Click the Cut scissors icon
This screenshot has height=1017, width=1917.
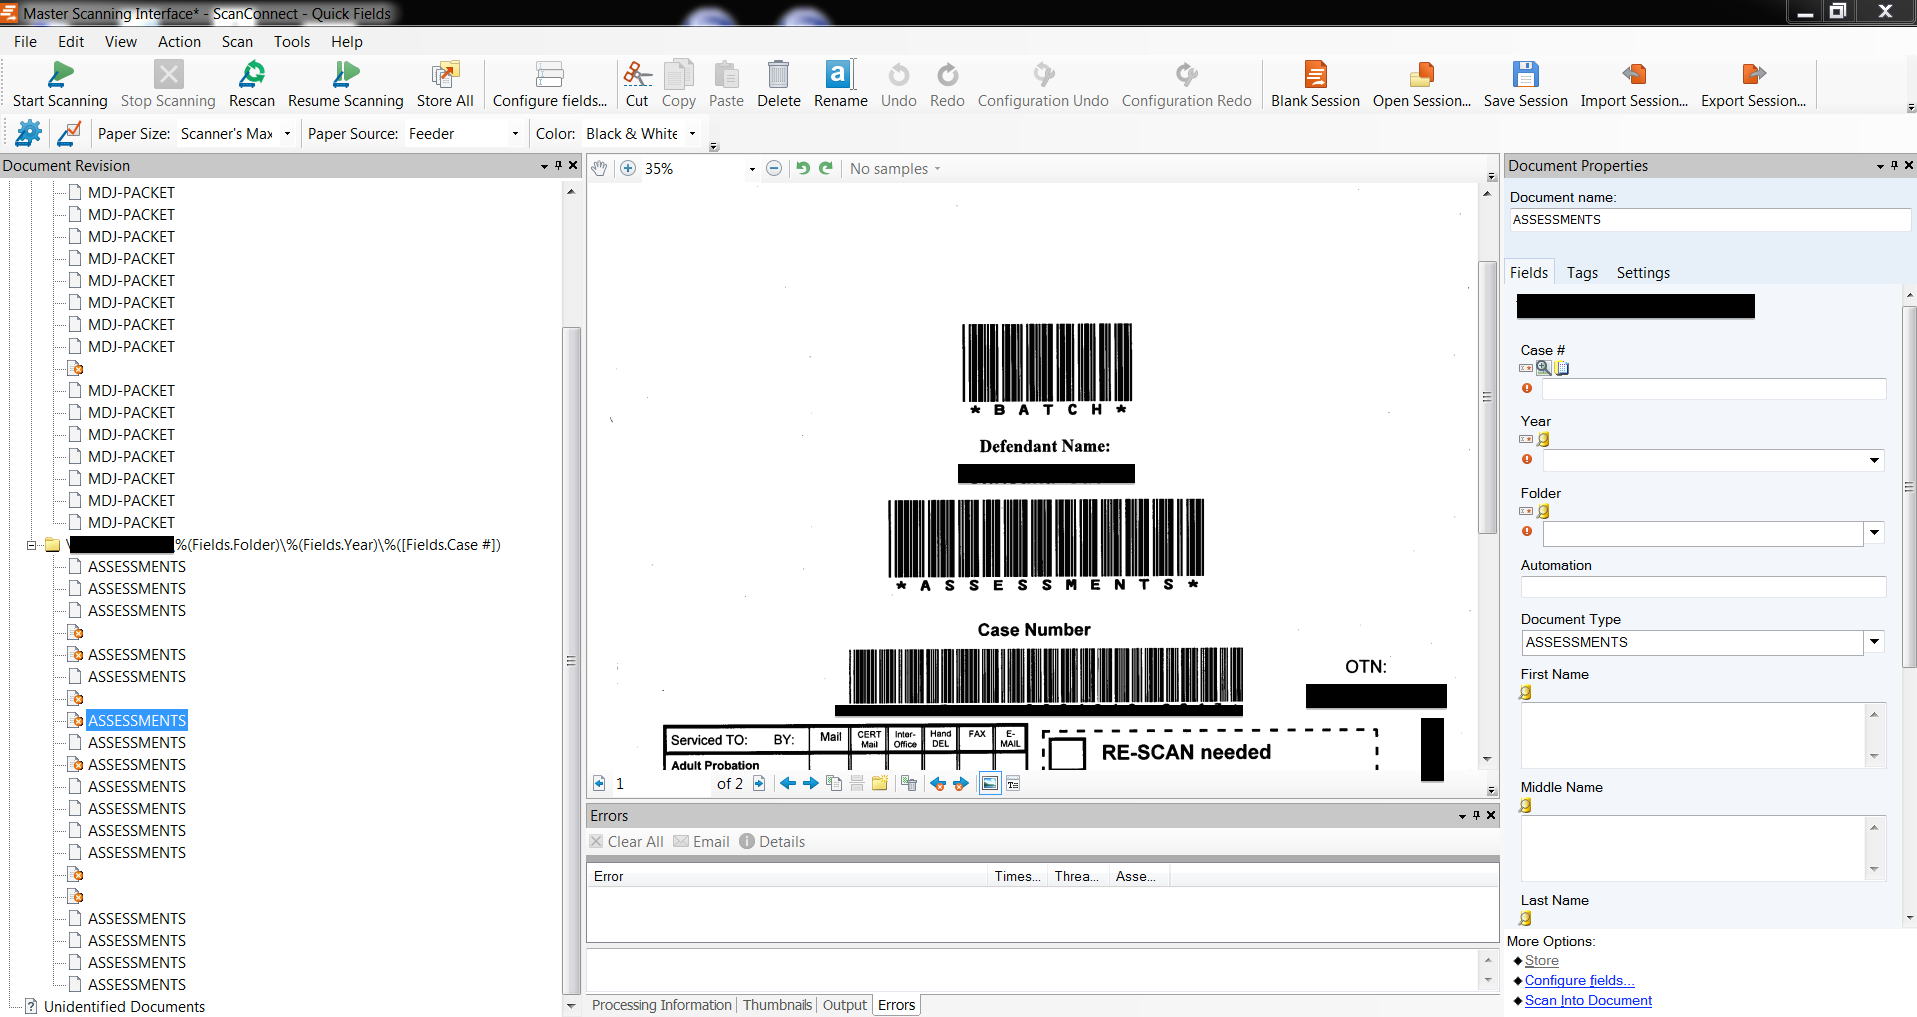pos(637,75)
